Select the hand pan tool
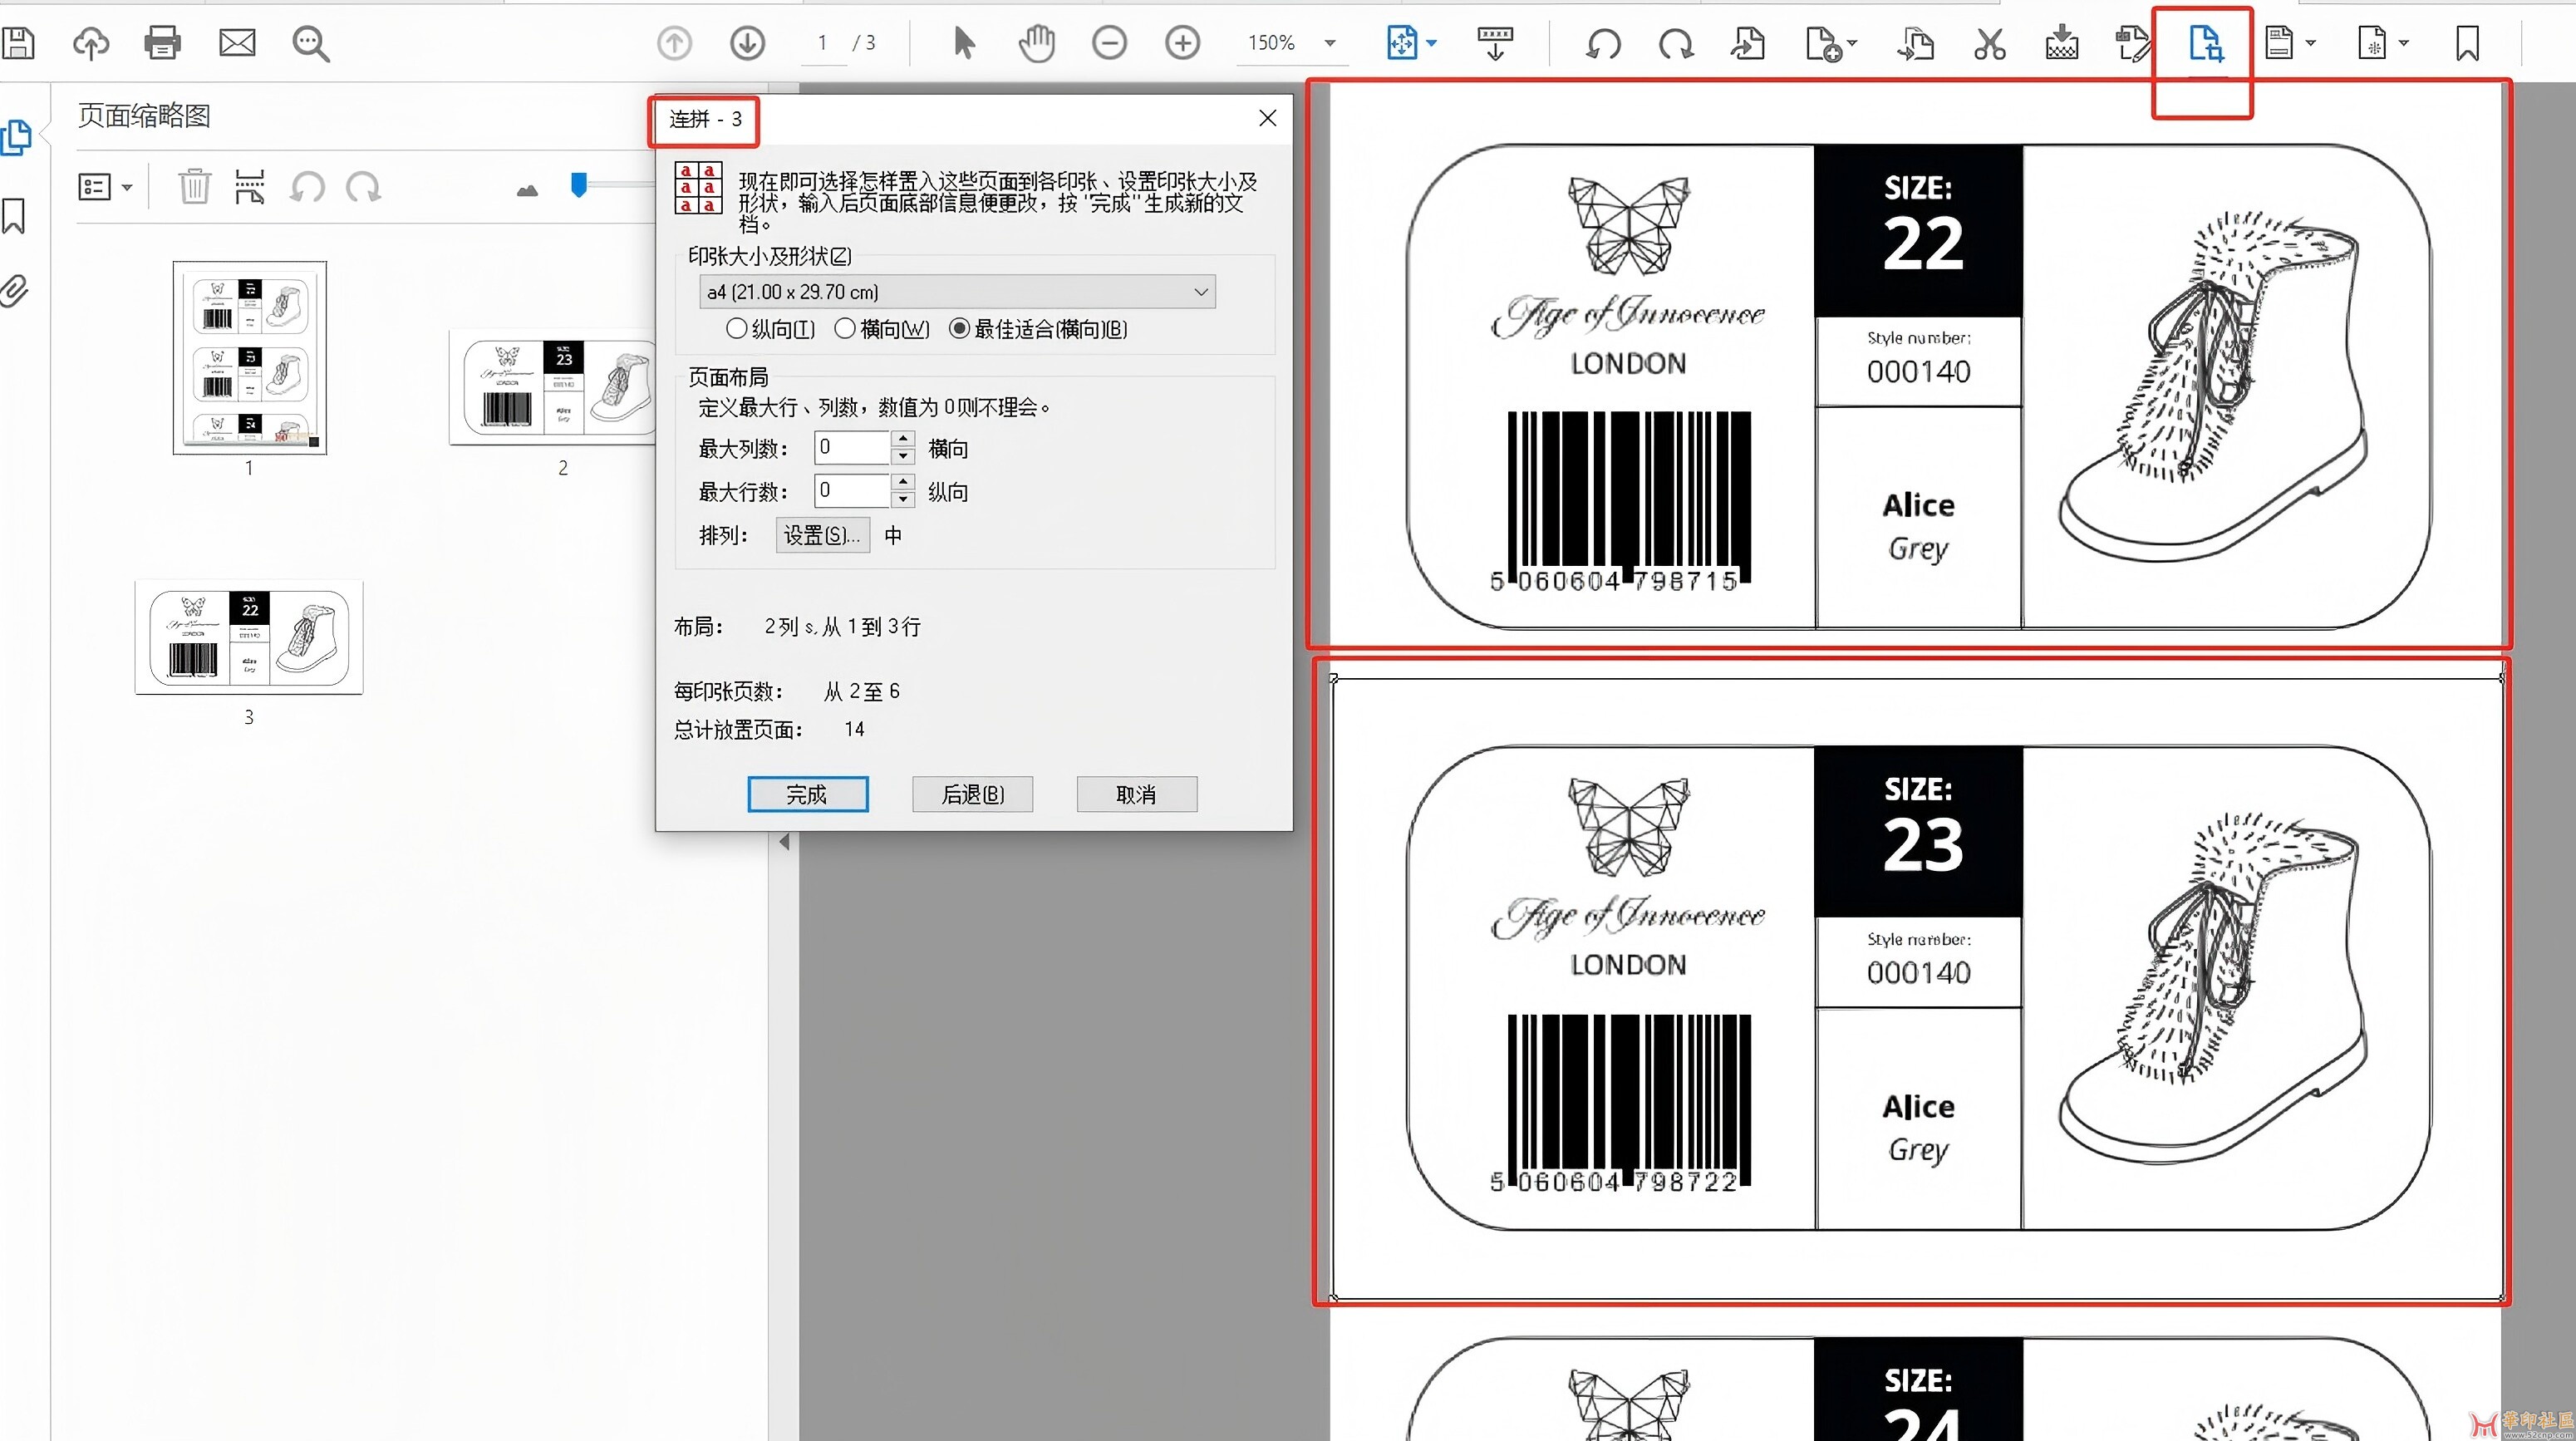 pyautogui.click(x=1036, y=43)
